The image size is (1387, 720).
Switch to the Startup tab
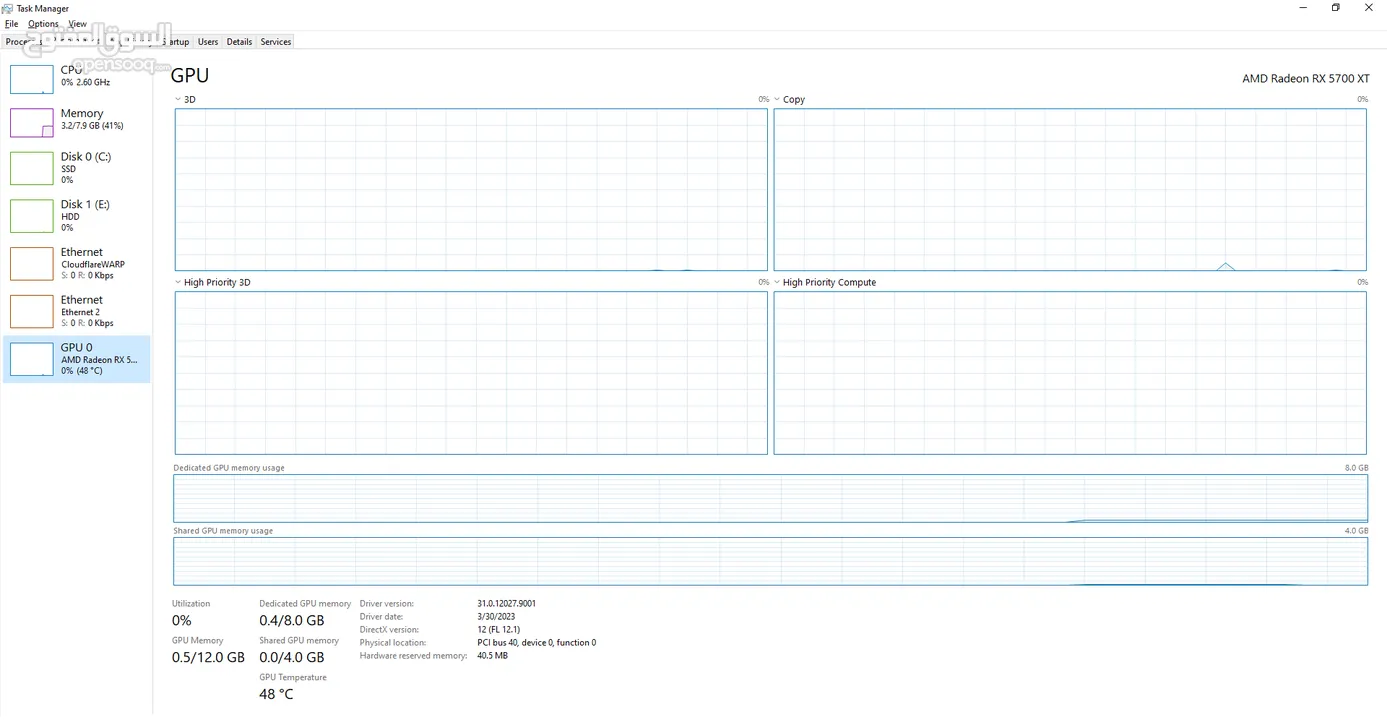coord(177,42)
